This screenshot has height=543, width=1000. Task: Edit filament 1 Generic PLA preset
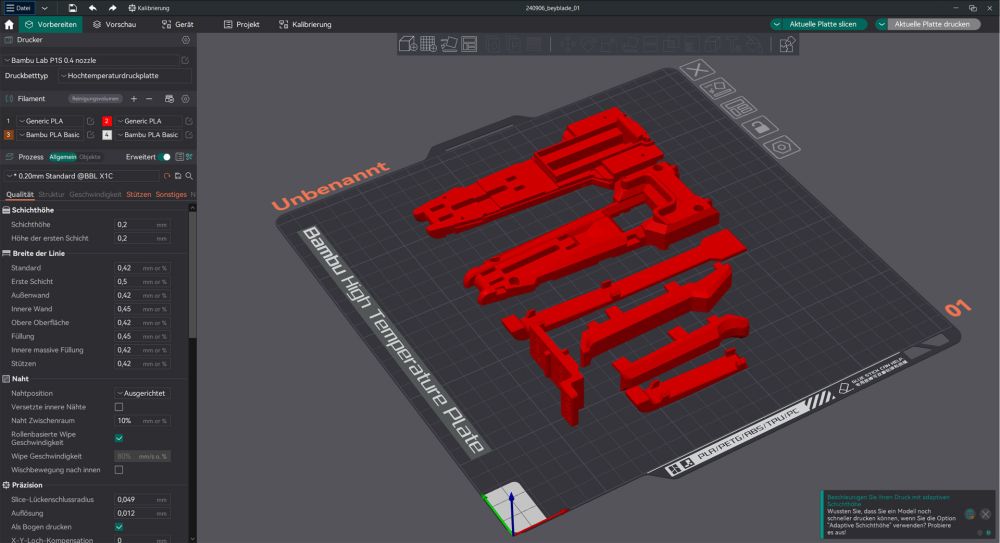tap(91, 121)
